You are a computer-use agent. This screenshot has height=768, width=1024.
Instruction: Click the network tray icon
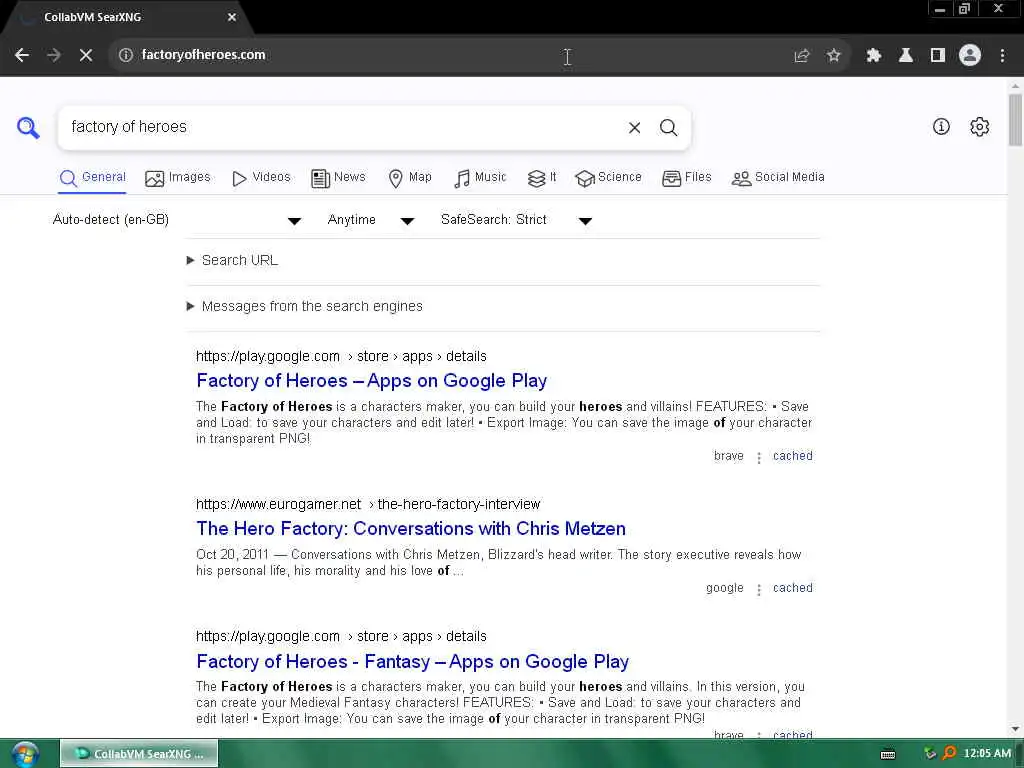930,753
